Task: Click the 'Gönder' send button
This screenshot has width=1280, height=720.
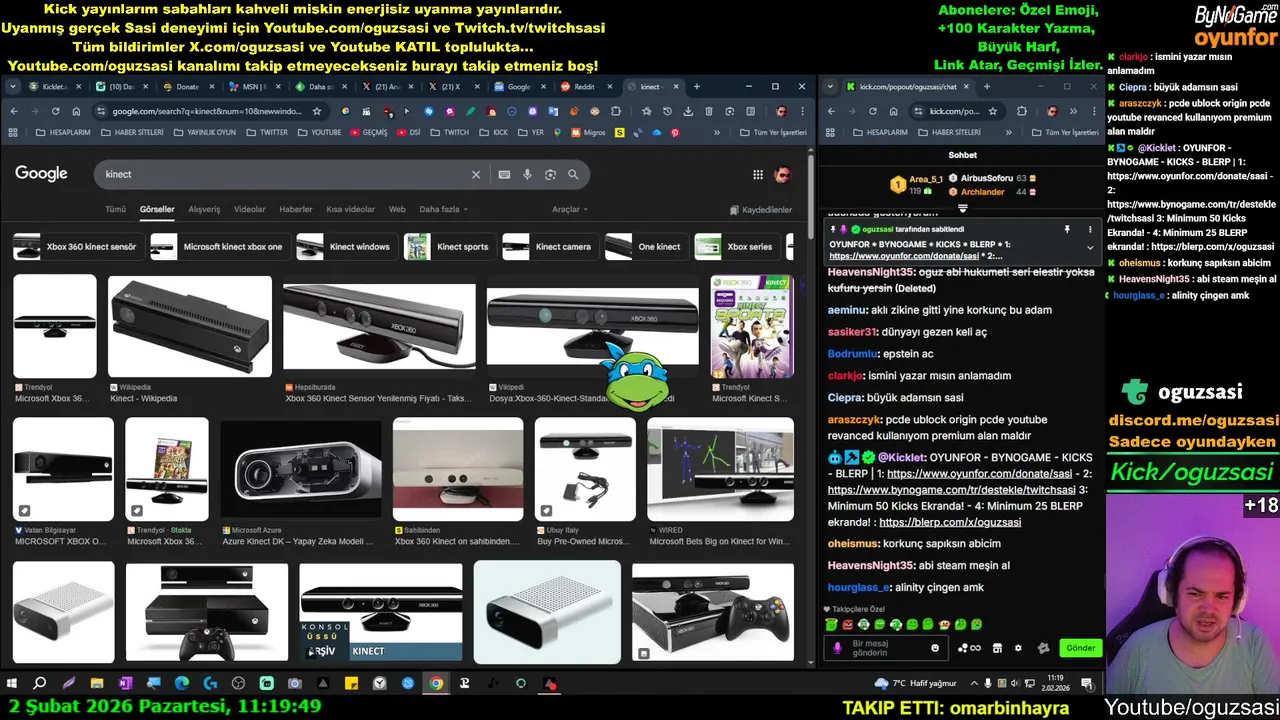Action: coord(1080,648)
